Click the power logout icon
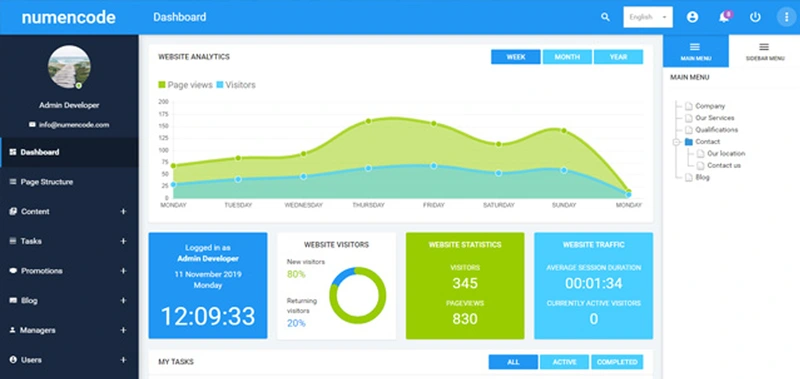 click(755, 17)
